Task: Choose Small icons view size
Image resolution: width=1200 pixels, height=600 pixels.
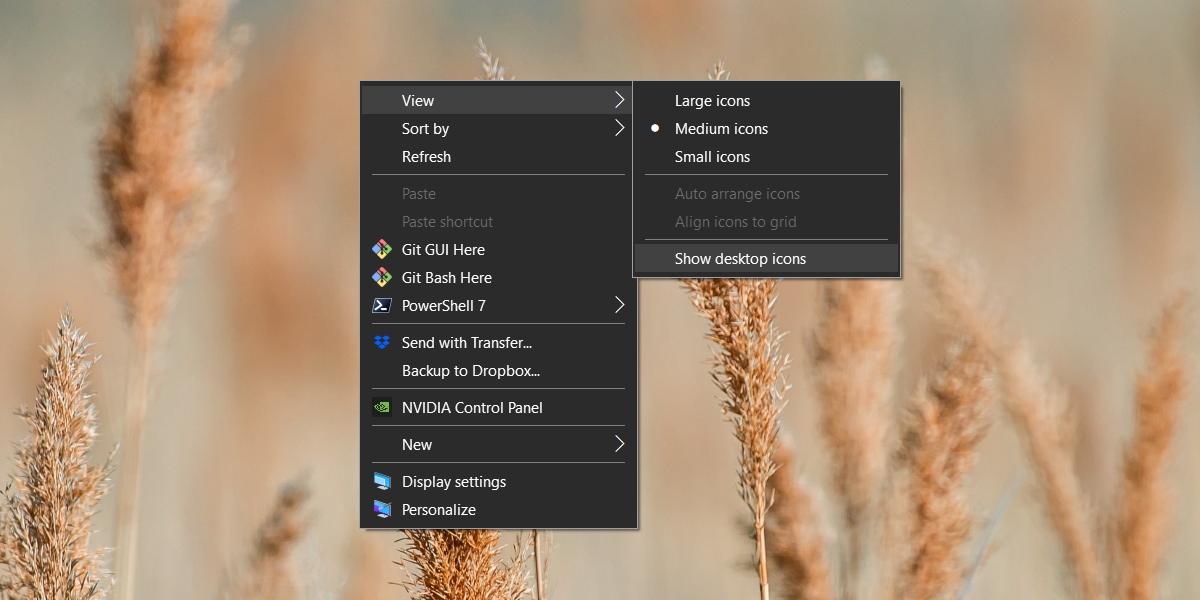Action: click(x=766, y=157)
